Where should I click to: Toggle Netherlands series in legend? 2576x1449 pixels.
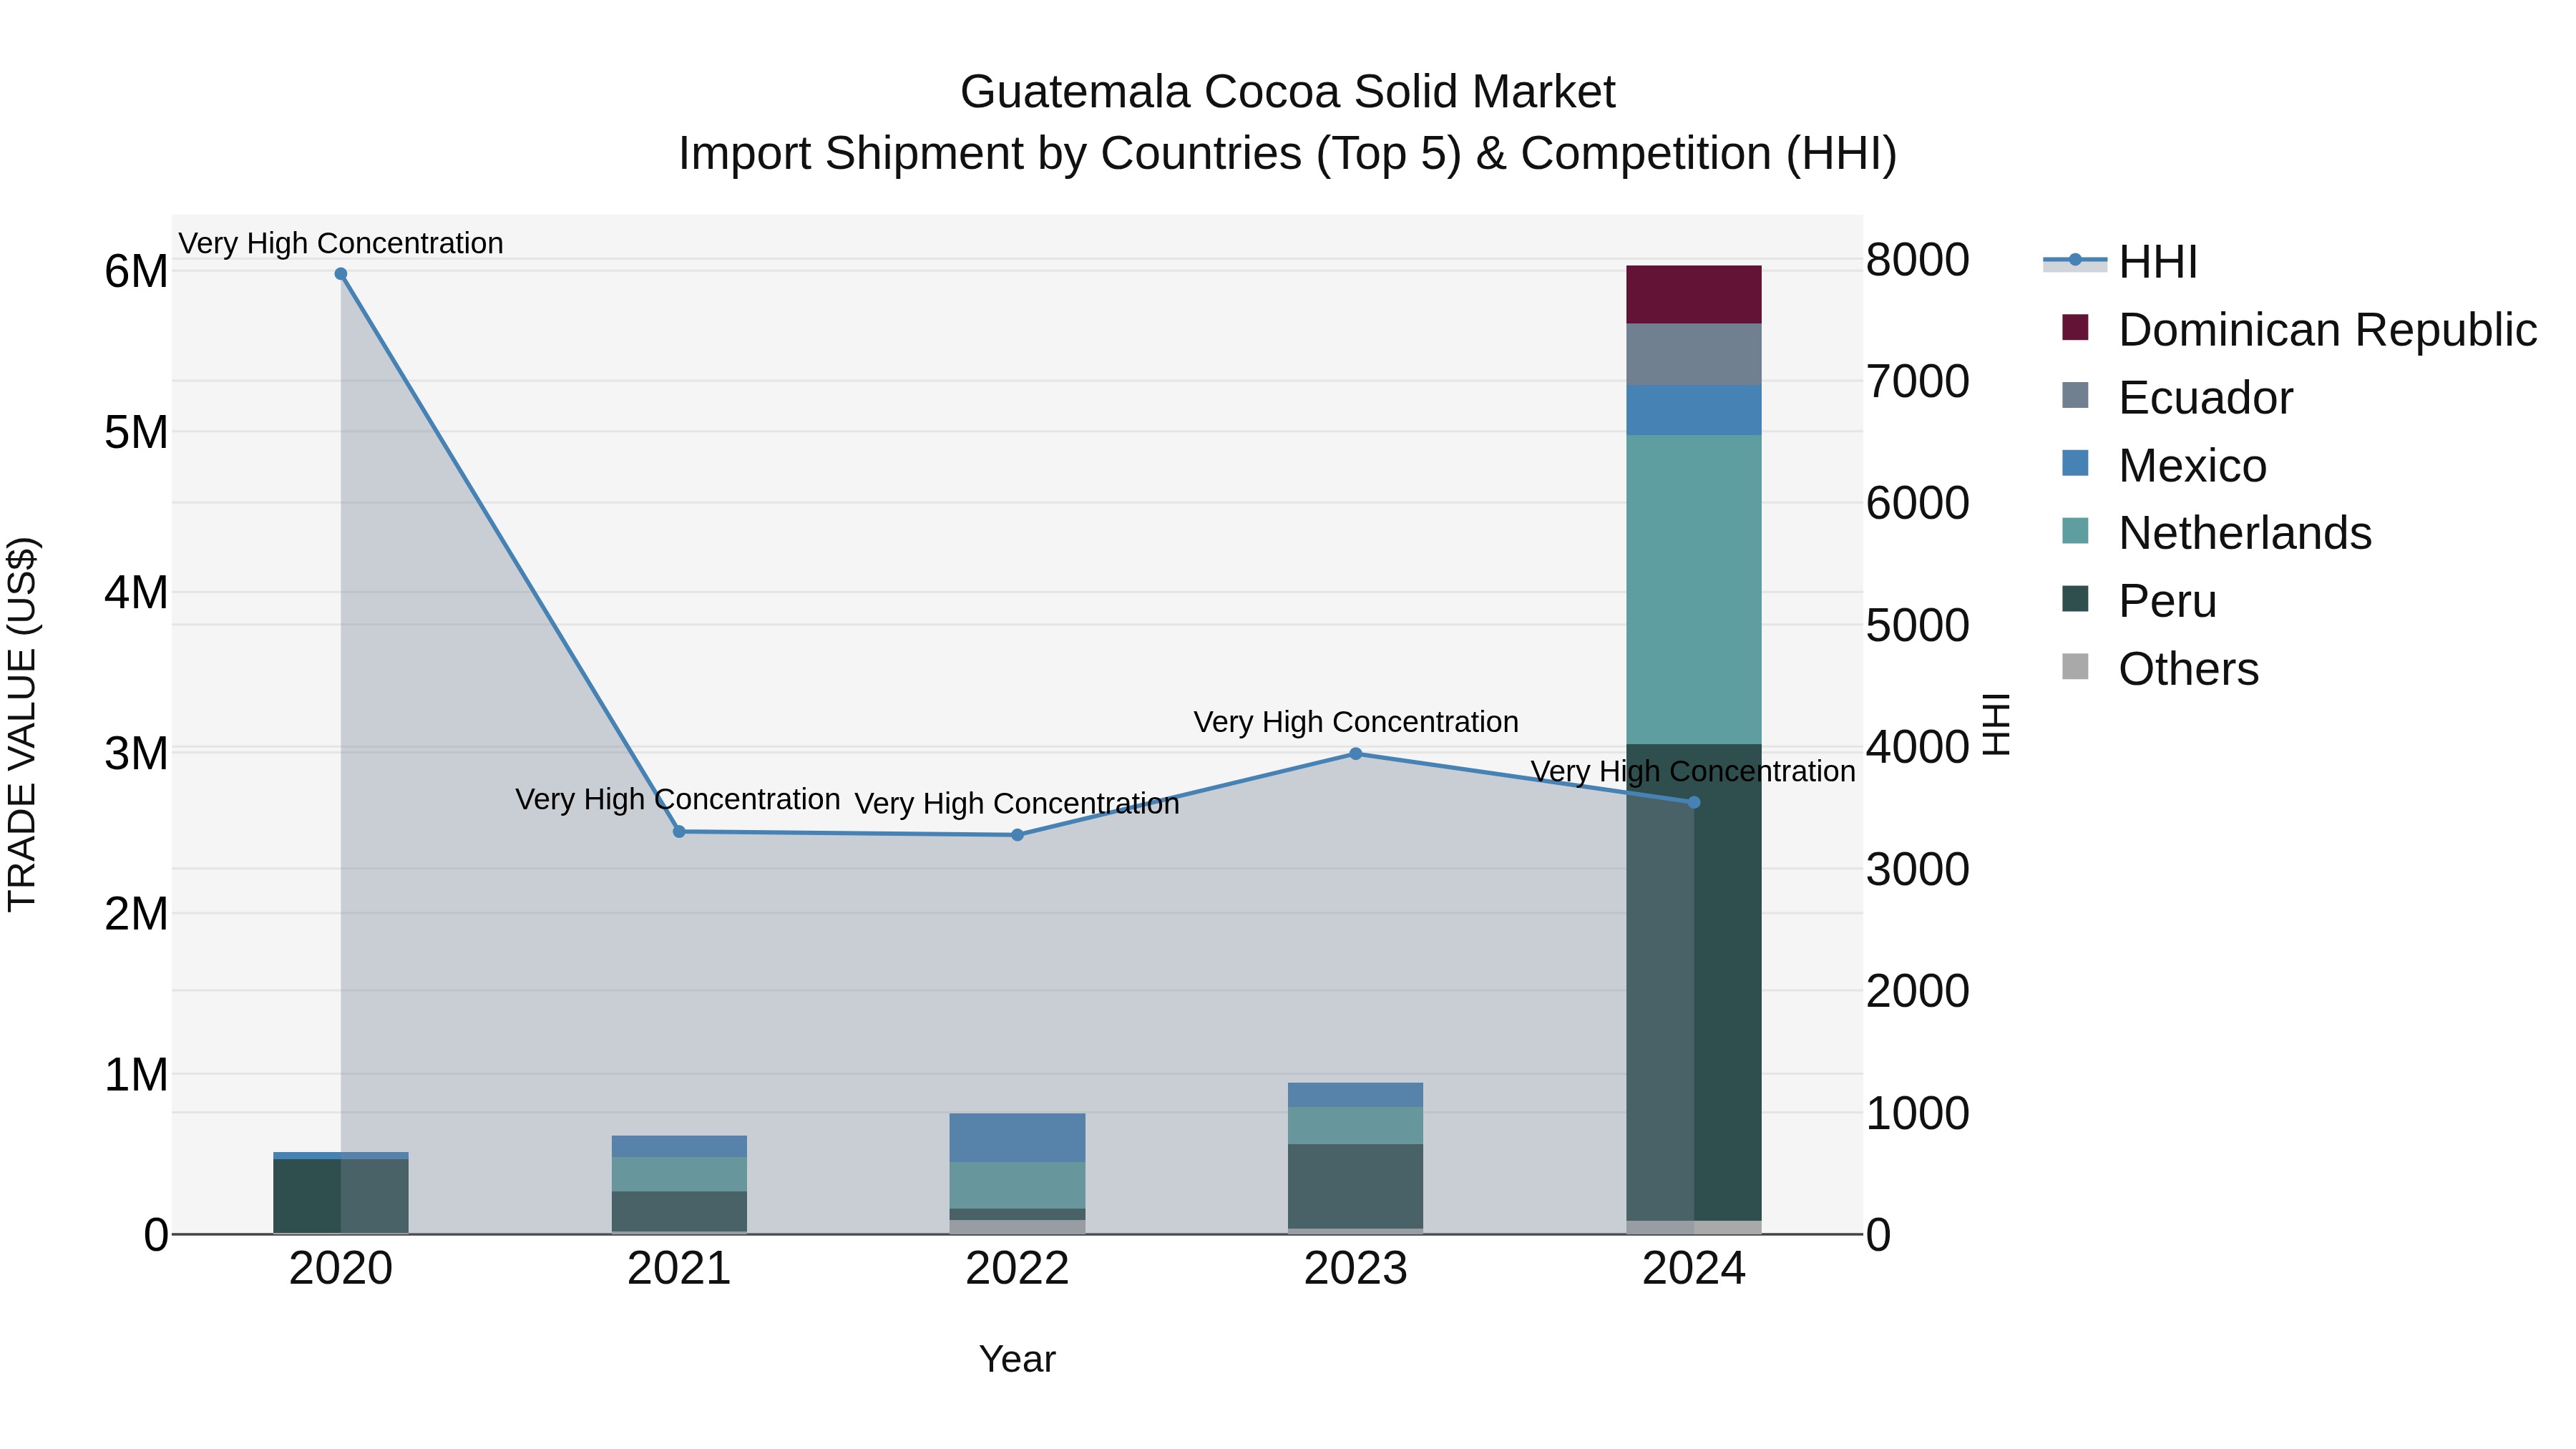click(x=2216, y=533)
